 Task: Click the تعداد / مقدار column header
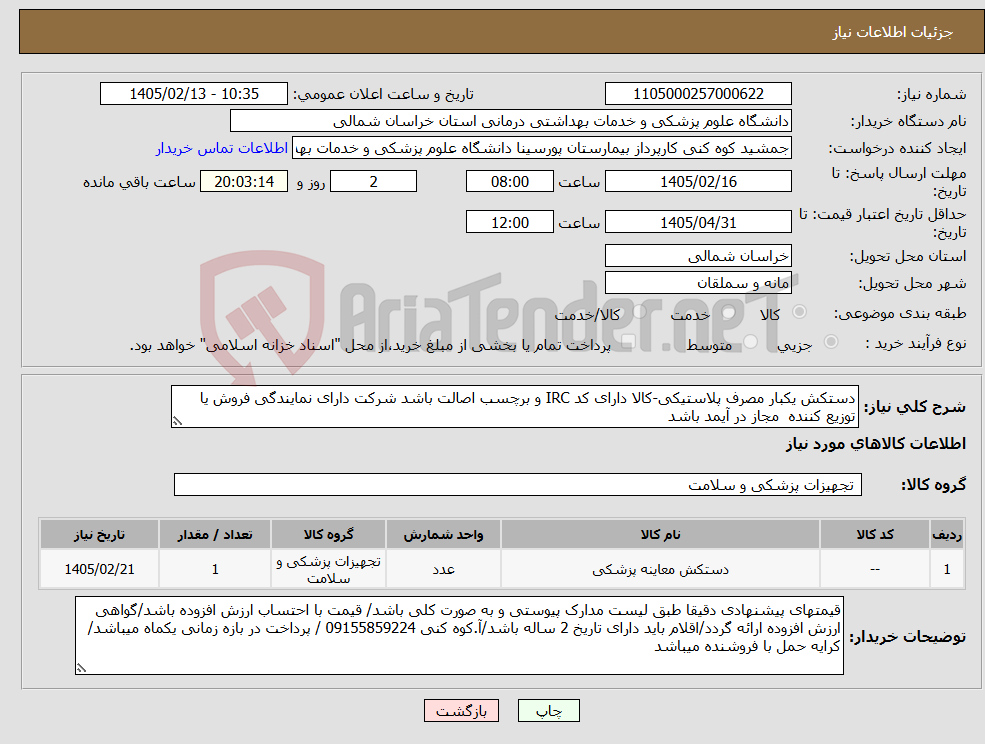click(x=215, y=534)
